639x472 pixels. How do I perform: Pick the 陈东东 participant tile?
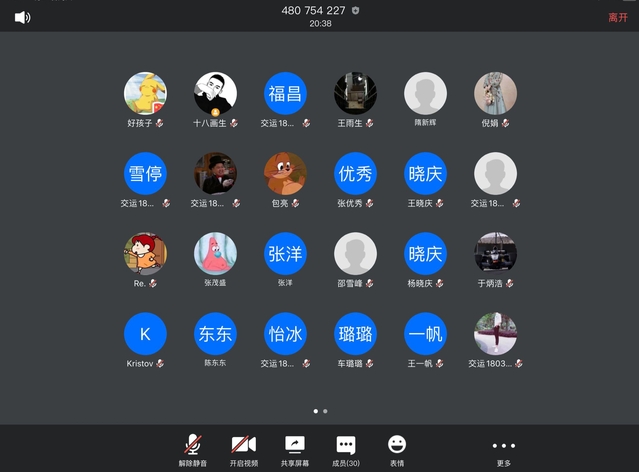[x=215, y=334]
